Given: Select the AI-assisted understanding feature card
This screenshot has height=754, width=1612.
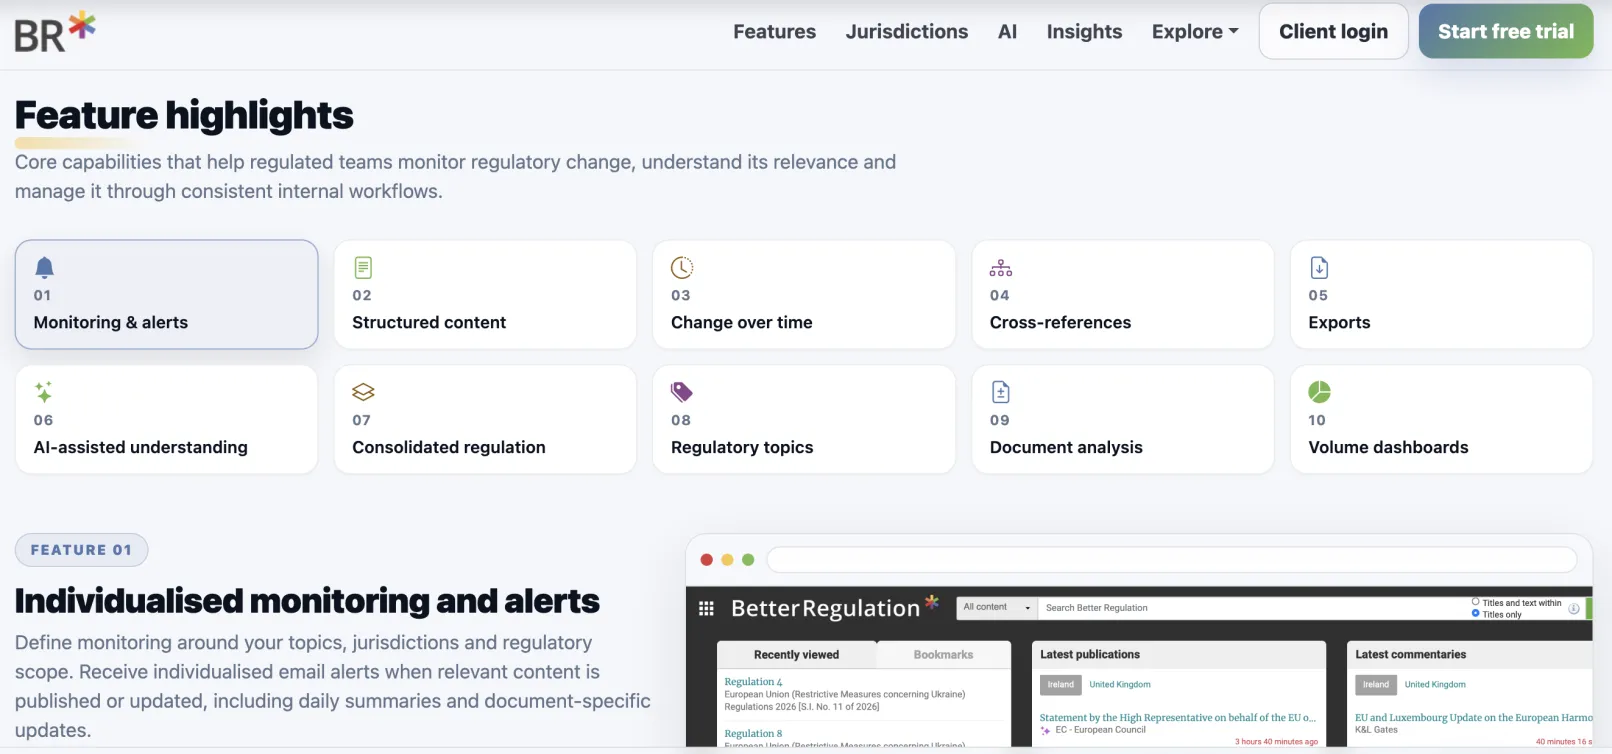Looking at the screenshot, I should [x=166, y=419].
